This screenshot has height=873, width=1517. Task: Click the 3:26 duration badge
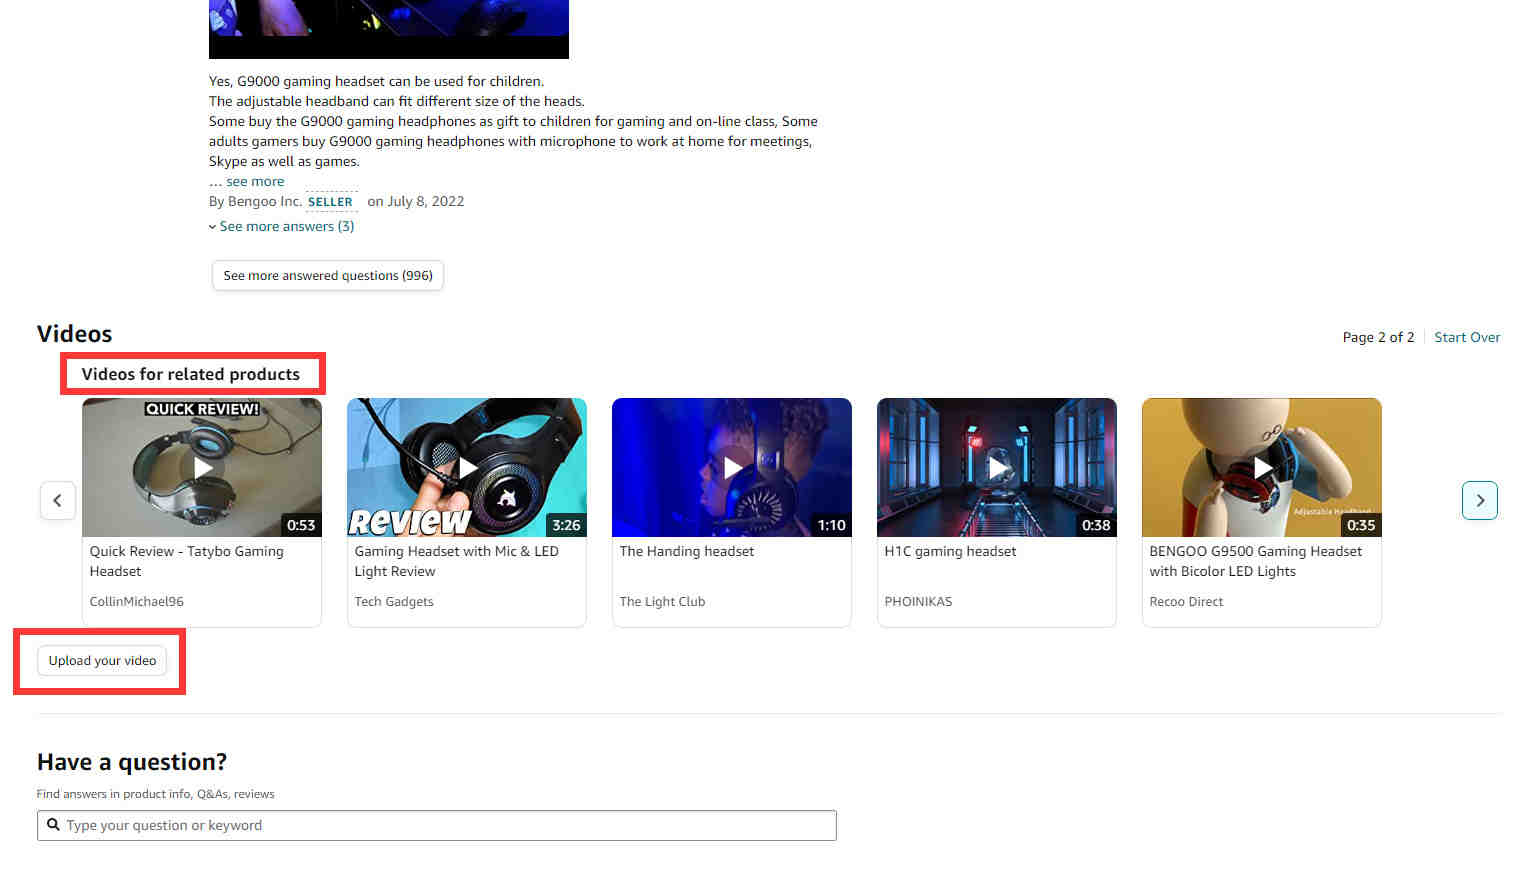click(x=566, y=525)
